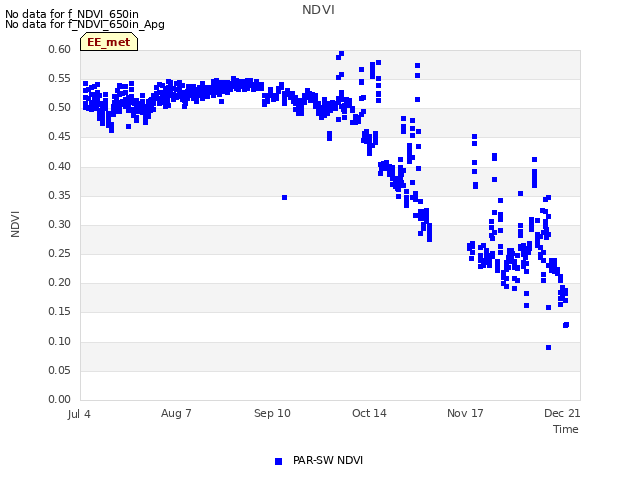Click the 0.30 y-axis tick label
This screenshot has width=640, height=480.
[60, 224]
